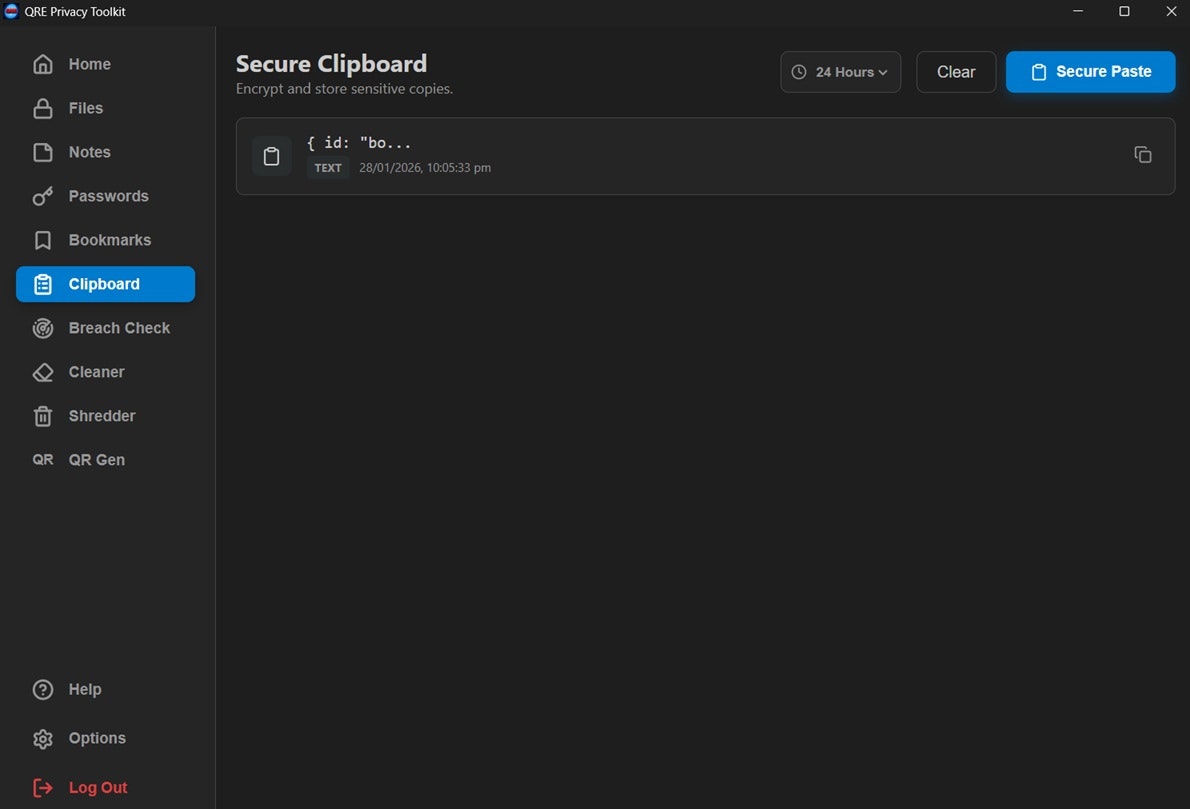This screenshot has height=809, width=1190.
Task: Open Breach Check page
Action: tap(105, 329)
